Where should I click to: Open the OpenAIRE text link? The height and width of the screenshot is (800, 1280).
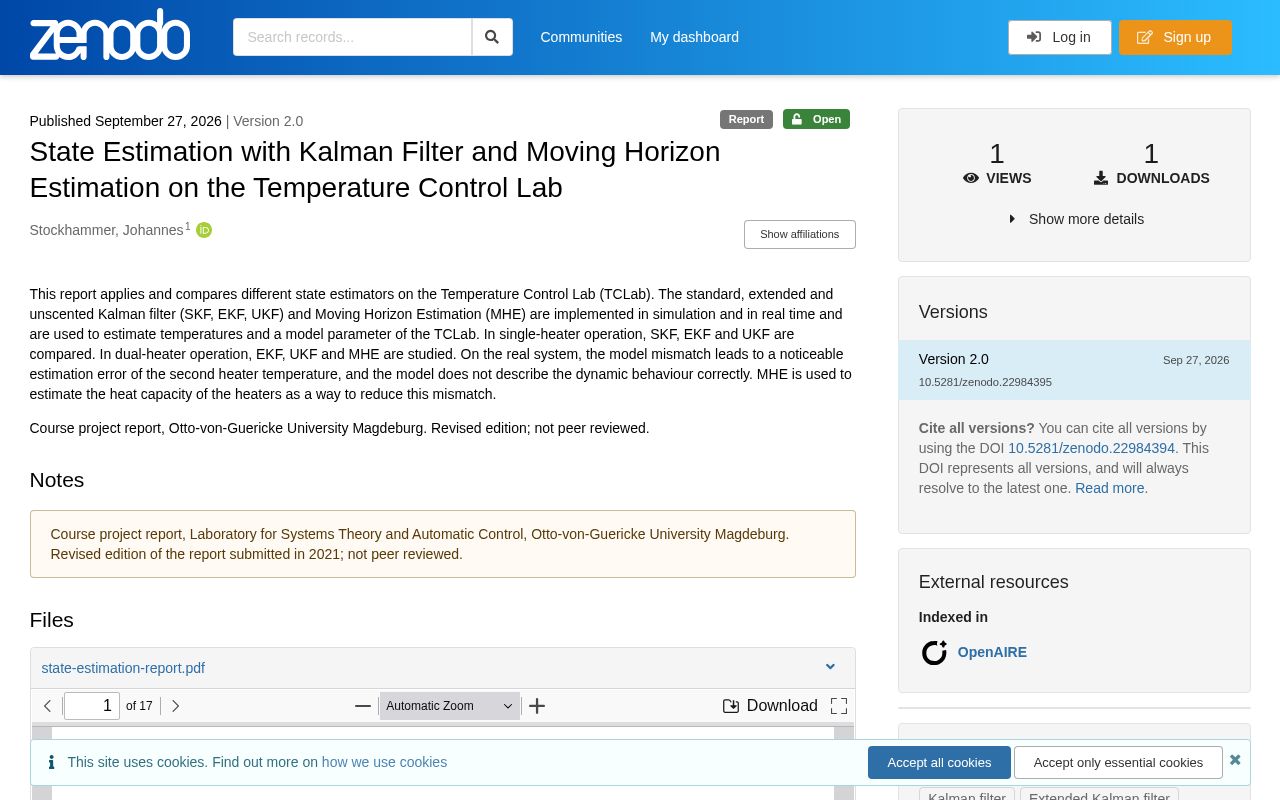992,652
